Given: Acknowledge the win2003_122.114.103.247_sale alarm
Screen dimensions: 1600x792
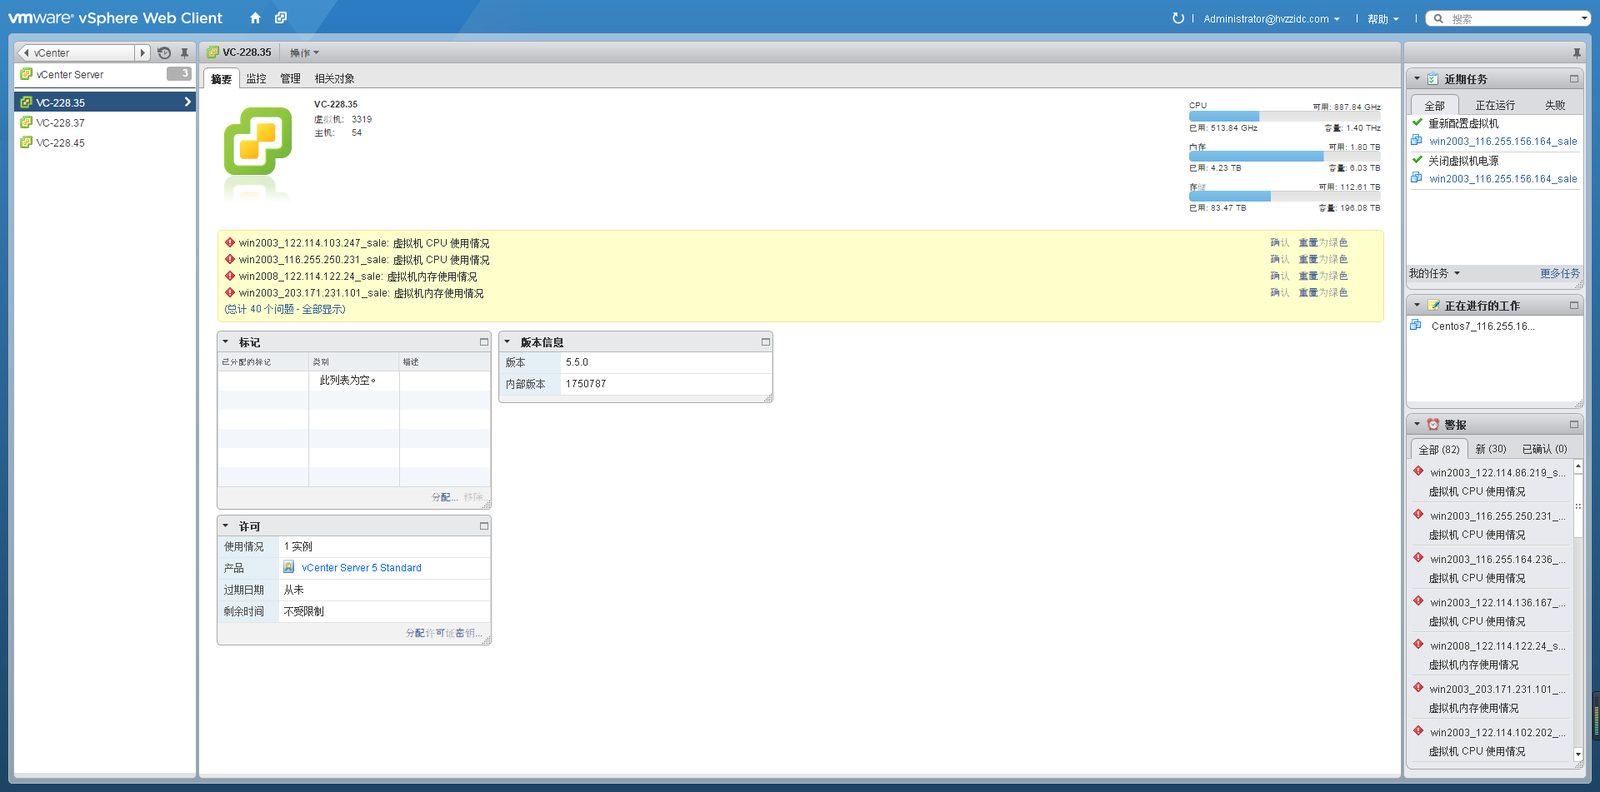Looking at the screenshot, I should [x=1279, y=242].
